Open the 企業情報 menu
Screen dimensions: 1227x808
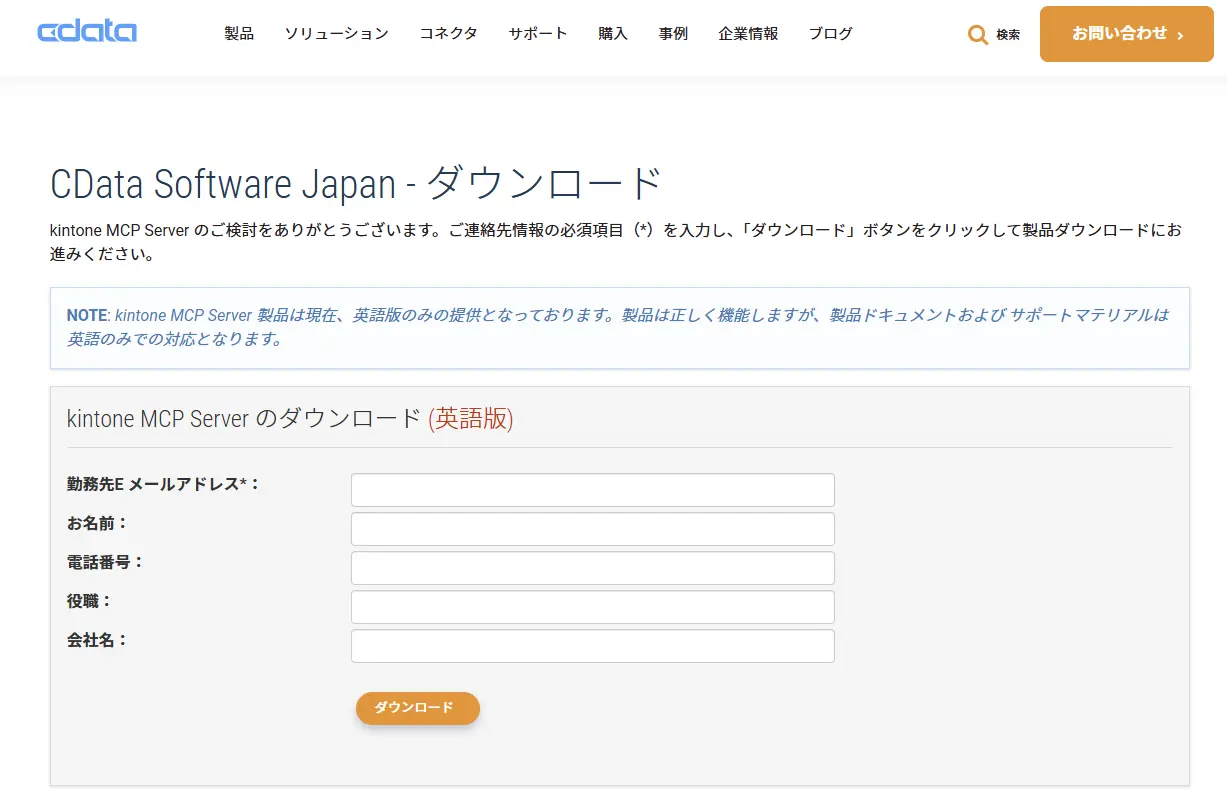pos(748,34)
